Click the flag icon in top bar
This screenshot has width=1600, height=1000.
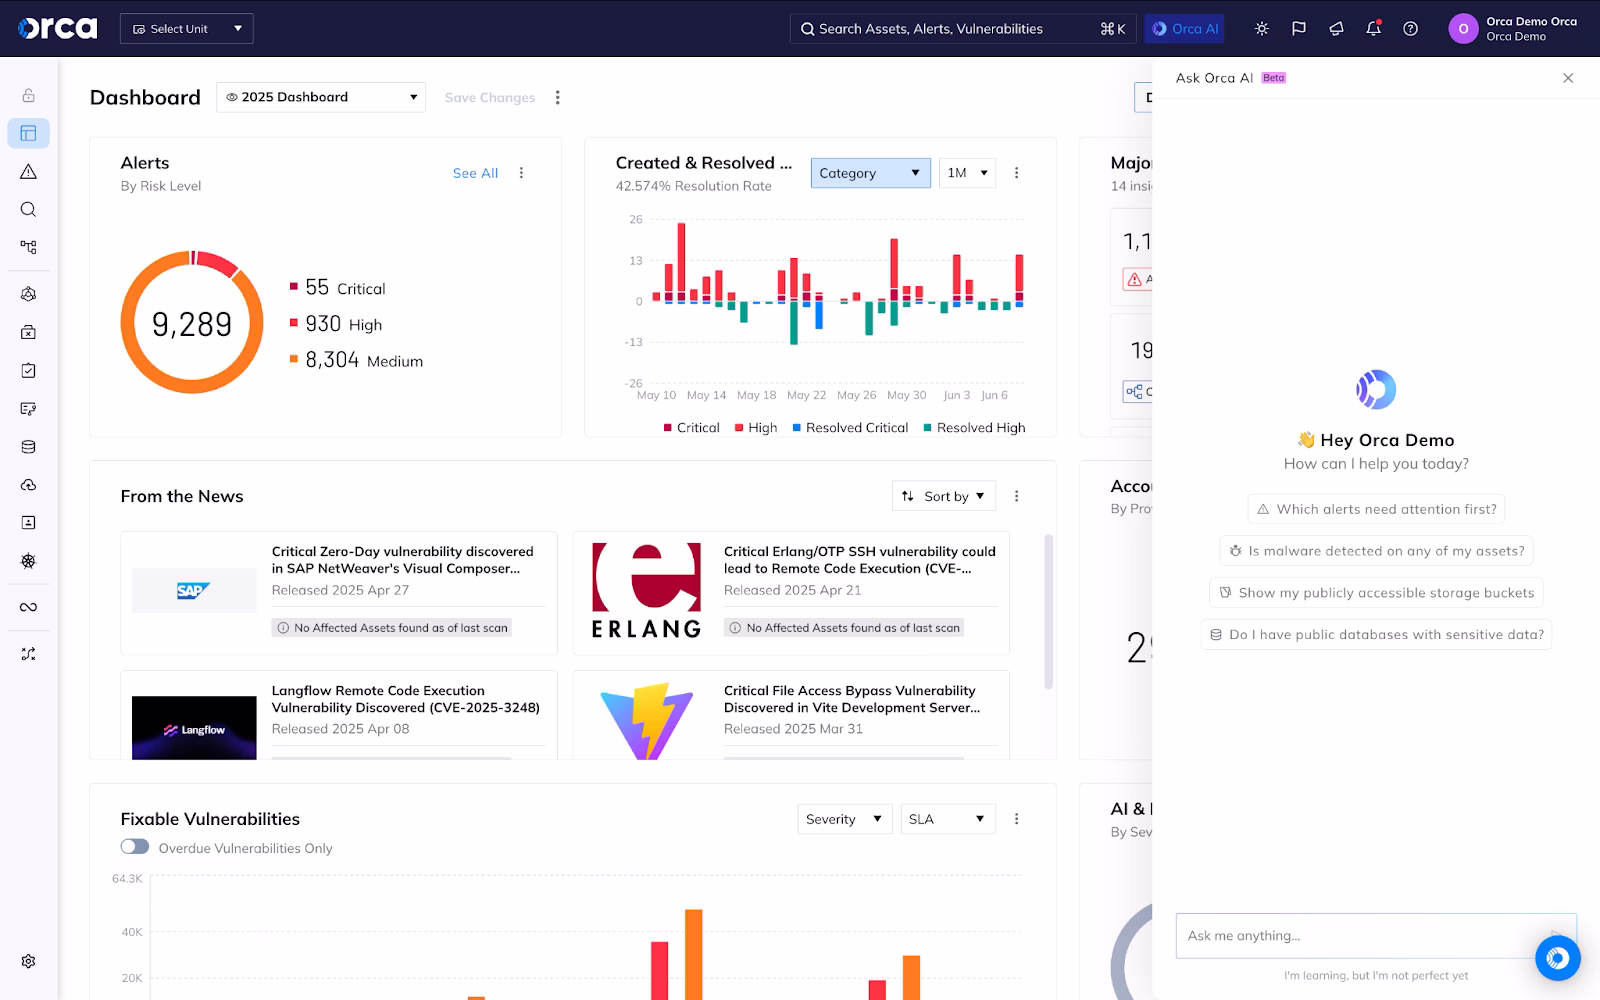(x=1298, y=29)
